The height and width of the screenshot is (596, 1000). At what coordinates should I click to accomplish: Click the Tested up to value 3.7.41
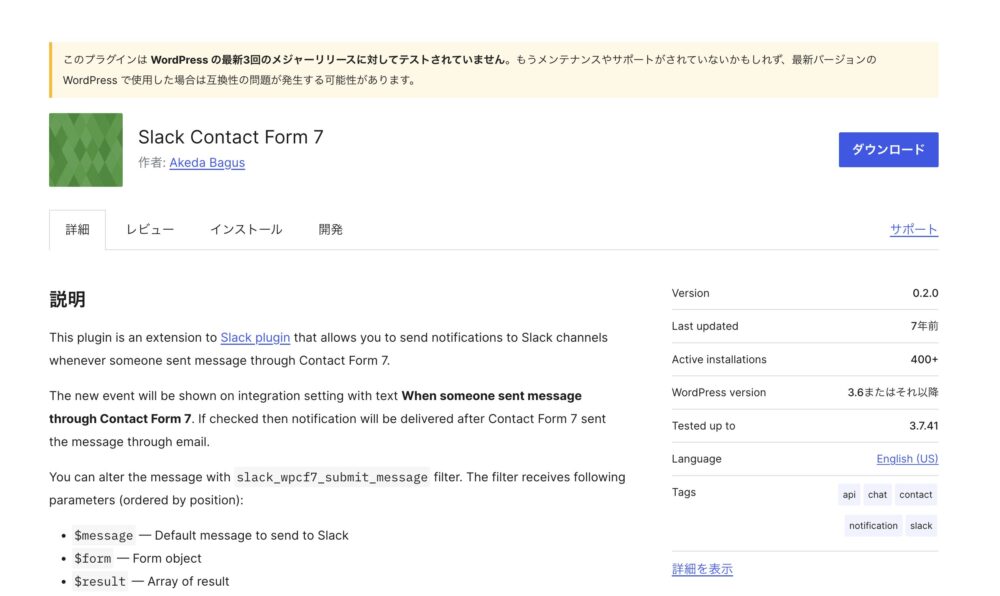[923, 426]
